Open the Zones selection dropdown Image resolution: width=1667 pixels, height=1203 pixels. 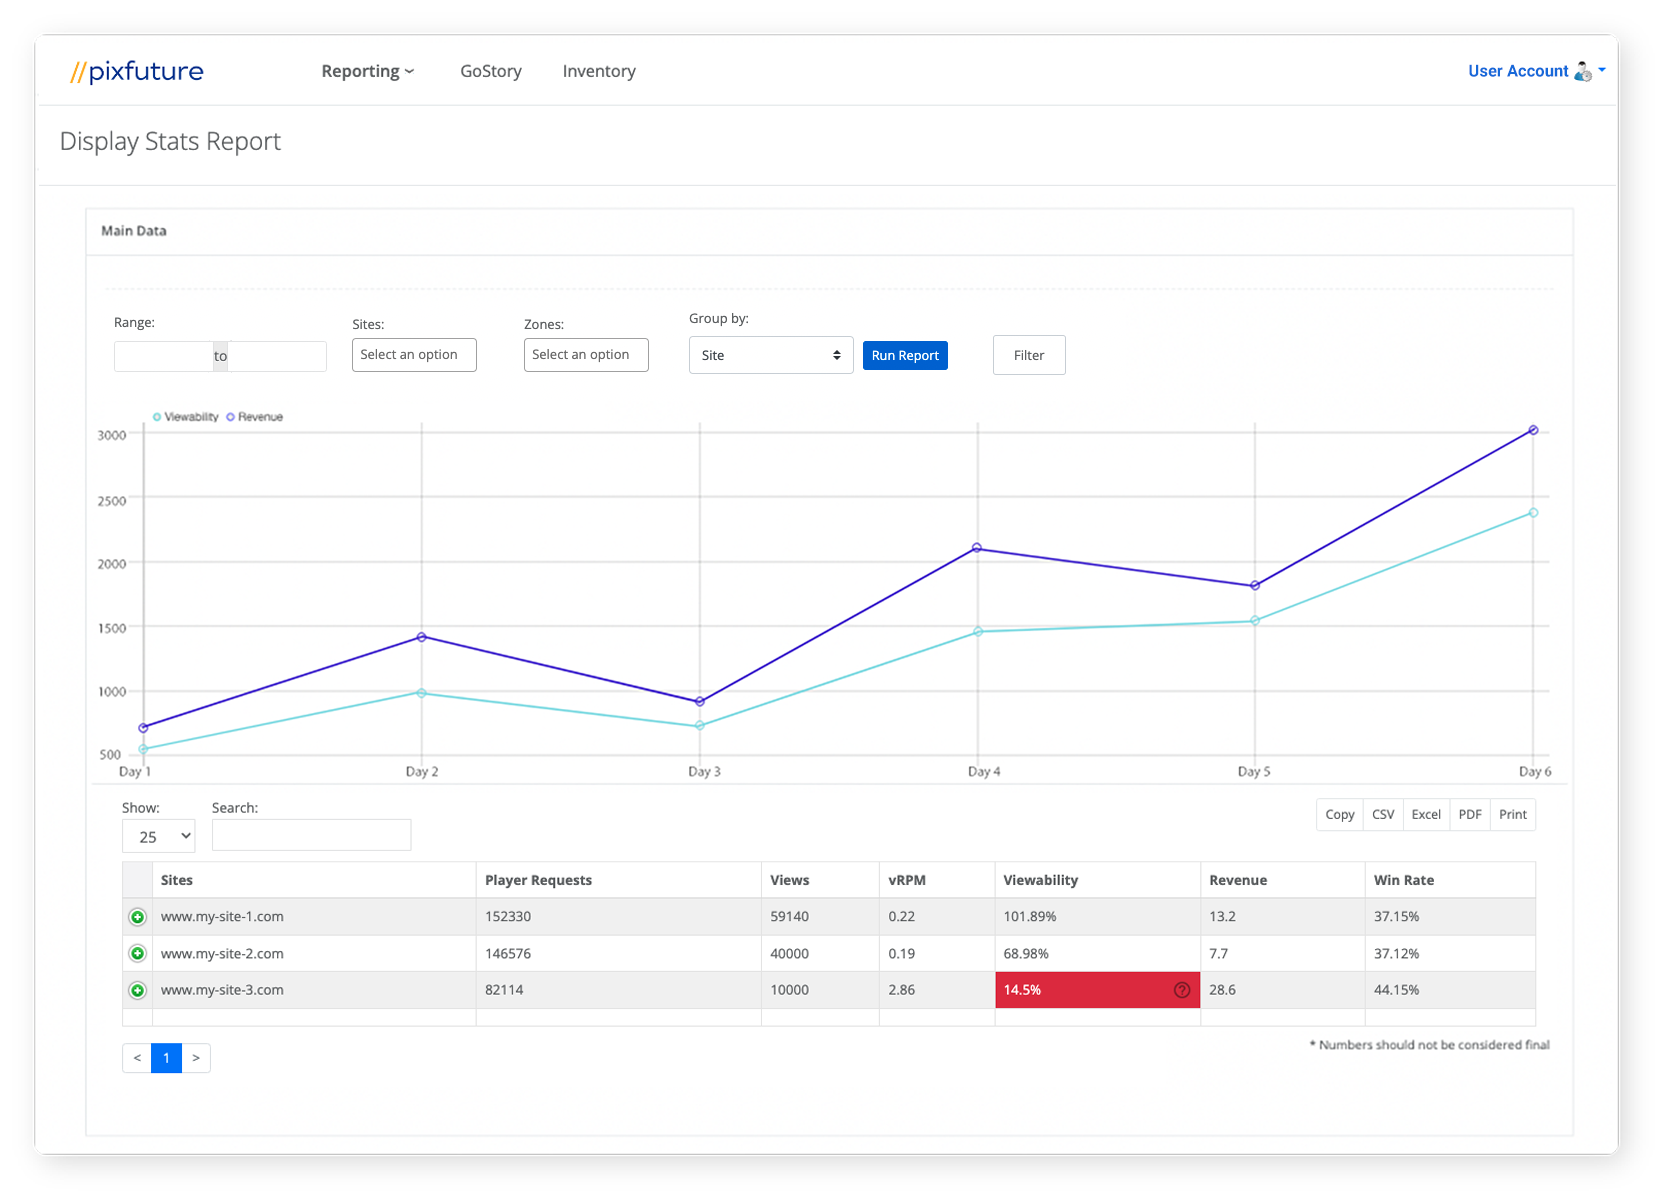[x=585, y=354]
